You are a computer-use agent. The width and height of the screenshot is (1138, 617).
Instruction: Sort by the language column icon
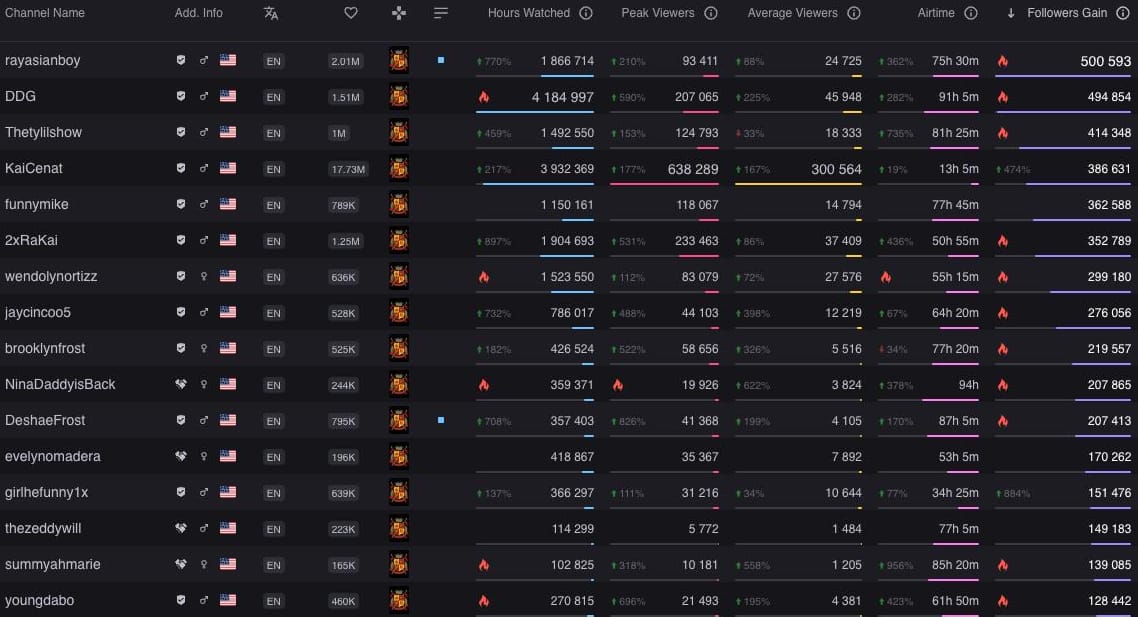[x=271, y=13]
